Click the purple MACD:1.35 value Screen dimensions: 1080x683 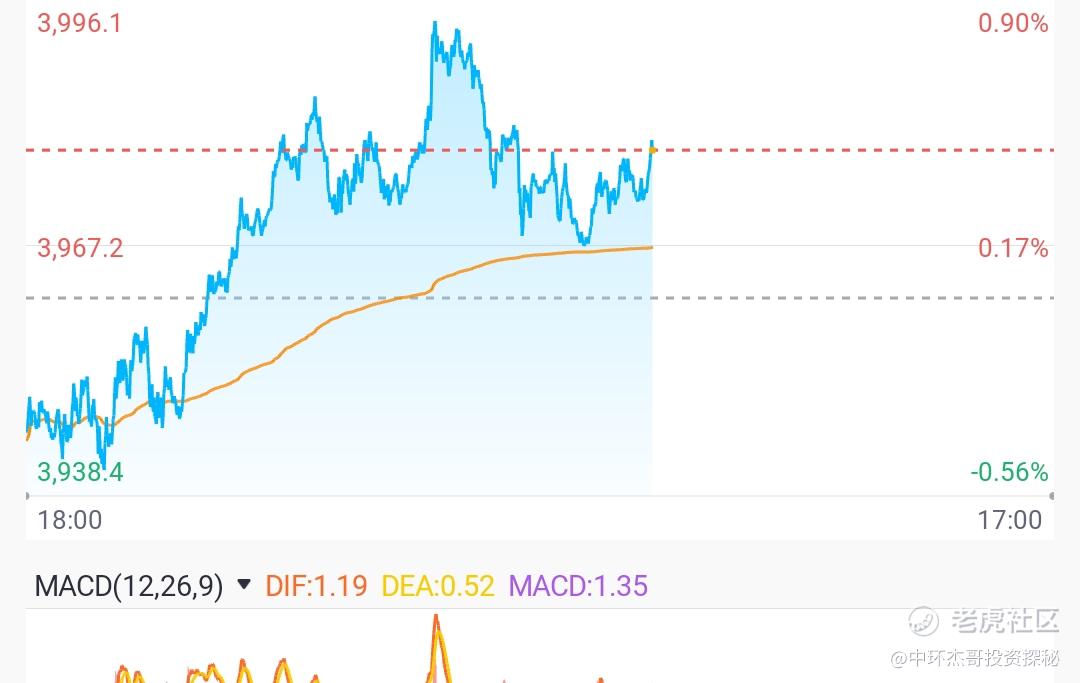(578, 586)
